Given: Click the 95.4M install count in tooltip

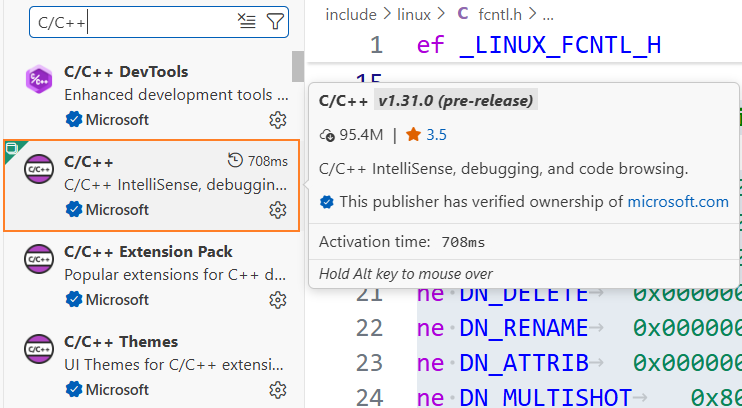Looking at the screenshot, I should point(352,135).
